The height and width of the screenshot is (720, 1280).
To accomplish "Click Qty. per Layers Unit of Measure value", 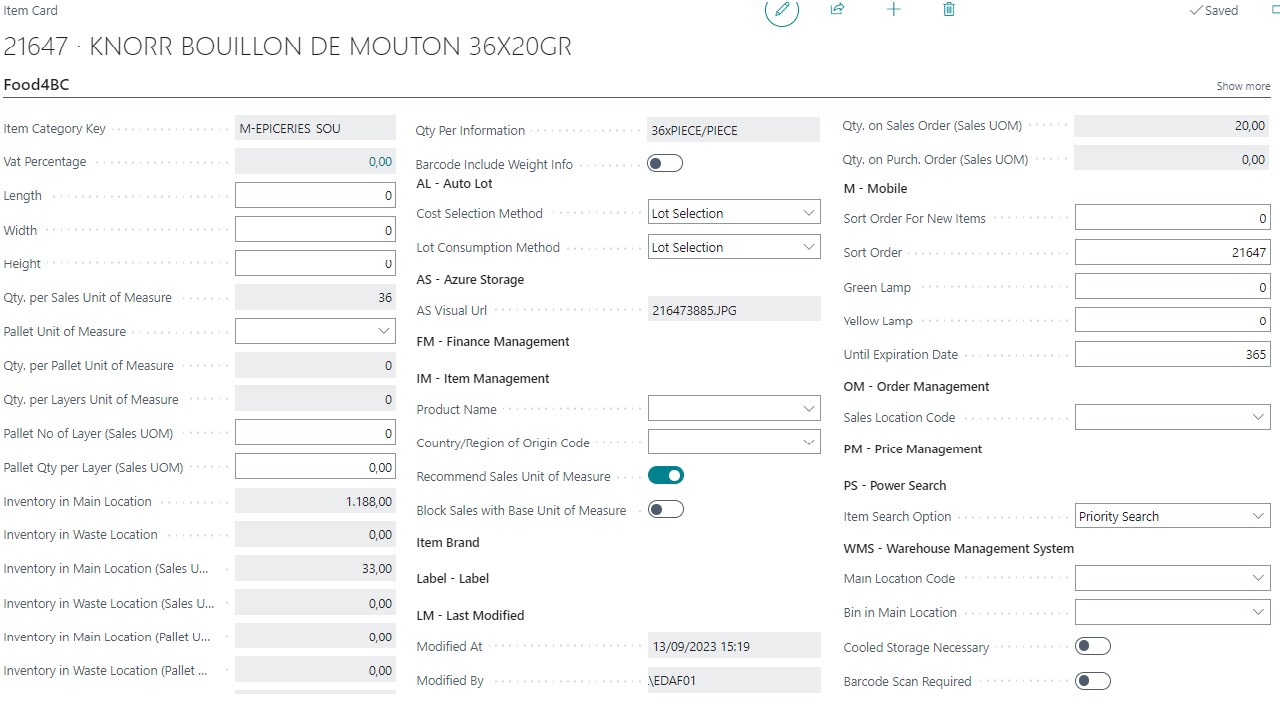I will click(315, 399).
